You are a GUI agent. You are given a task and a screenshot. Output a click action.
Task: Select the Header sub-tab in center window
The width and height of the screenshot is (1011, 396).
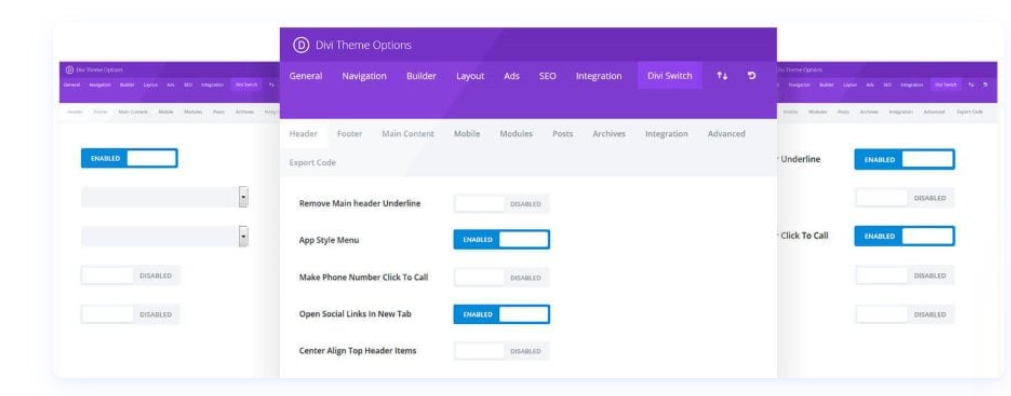[303, 134]
